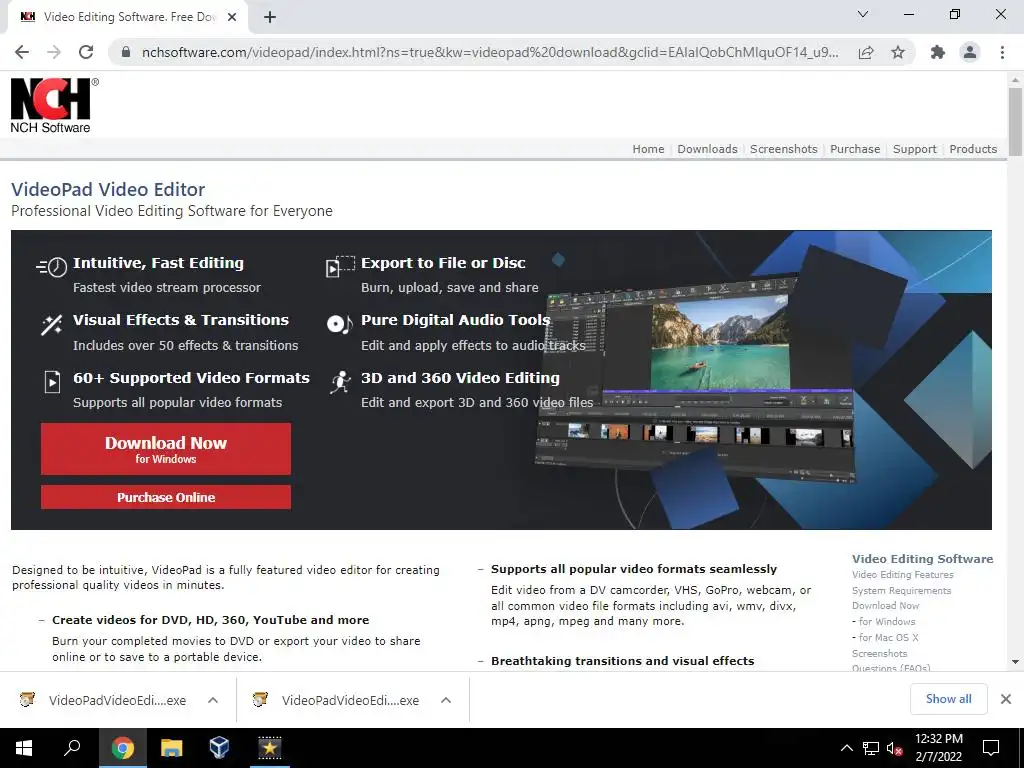
Task: Open the Purchase nav link
Action: [x=855, y=149]
